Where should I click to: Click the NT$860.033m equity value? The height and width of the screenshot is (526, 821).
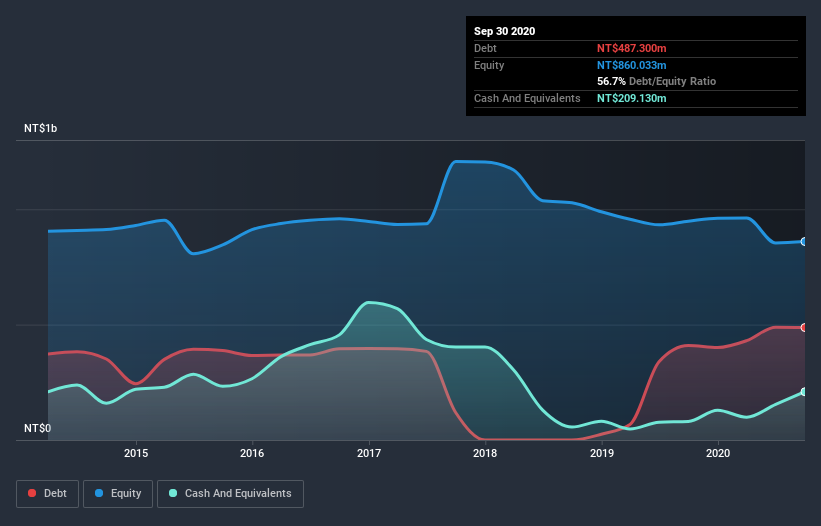click(x=631, y=65)
